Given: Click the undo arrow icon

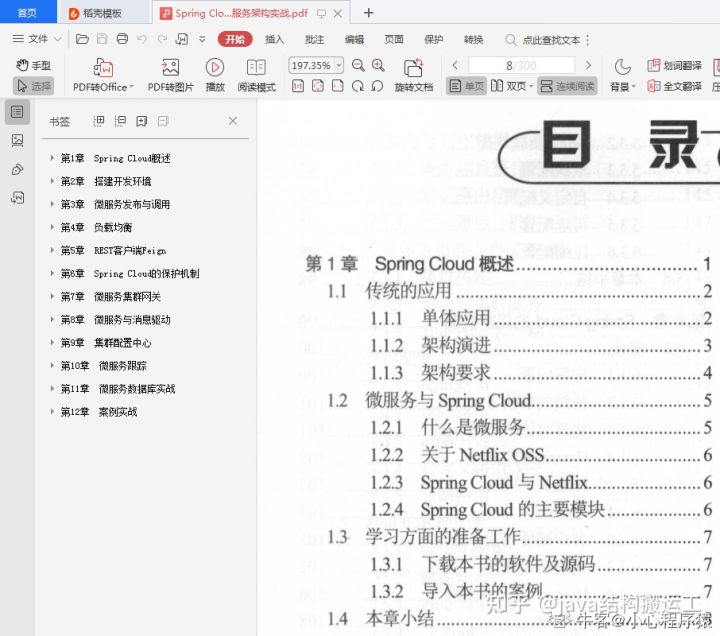Looking at the screenshot, I should pos(142,39).
